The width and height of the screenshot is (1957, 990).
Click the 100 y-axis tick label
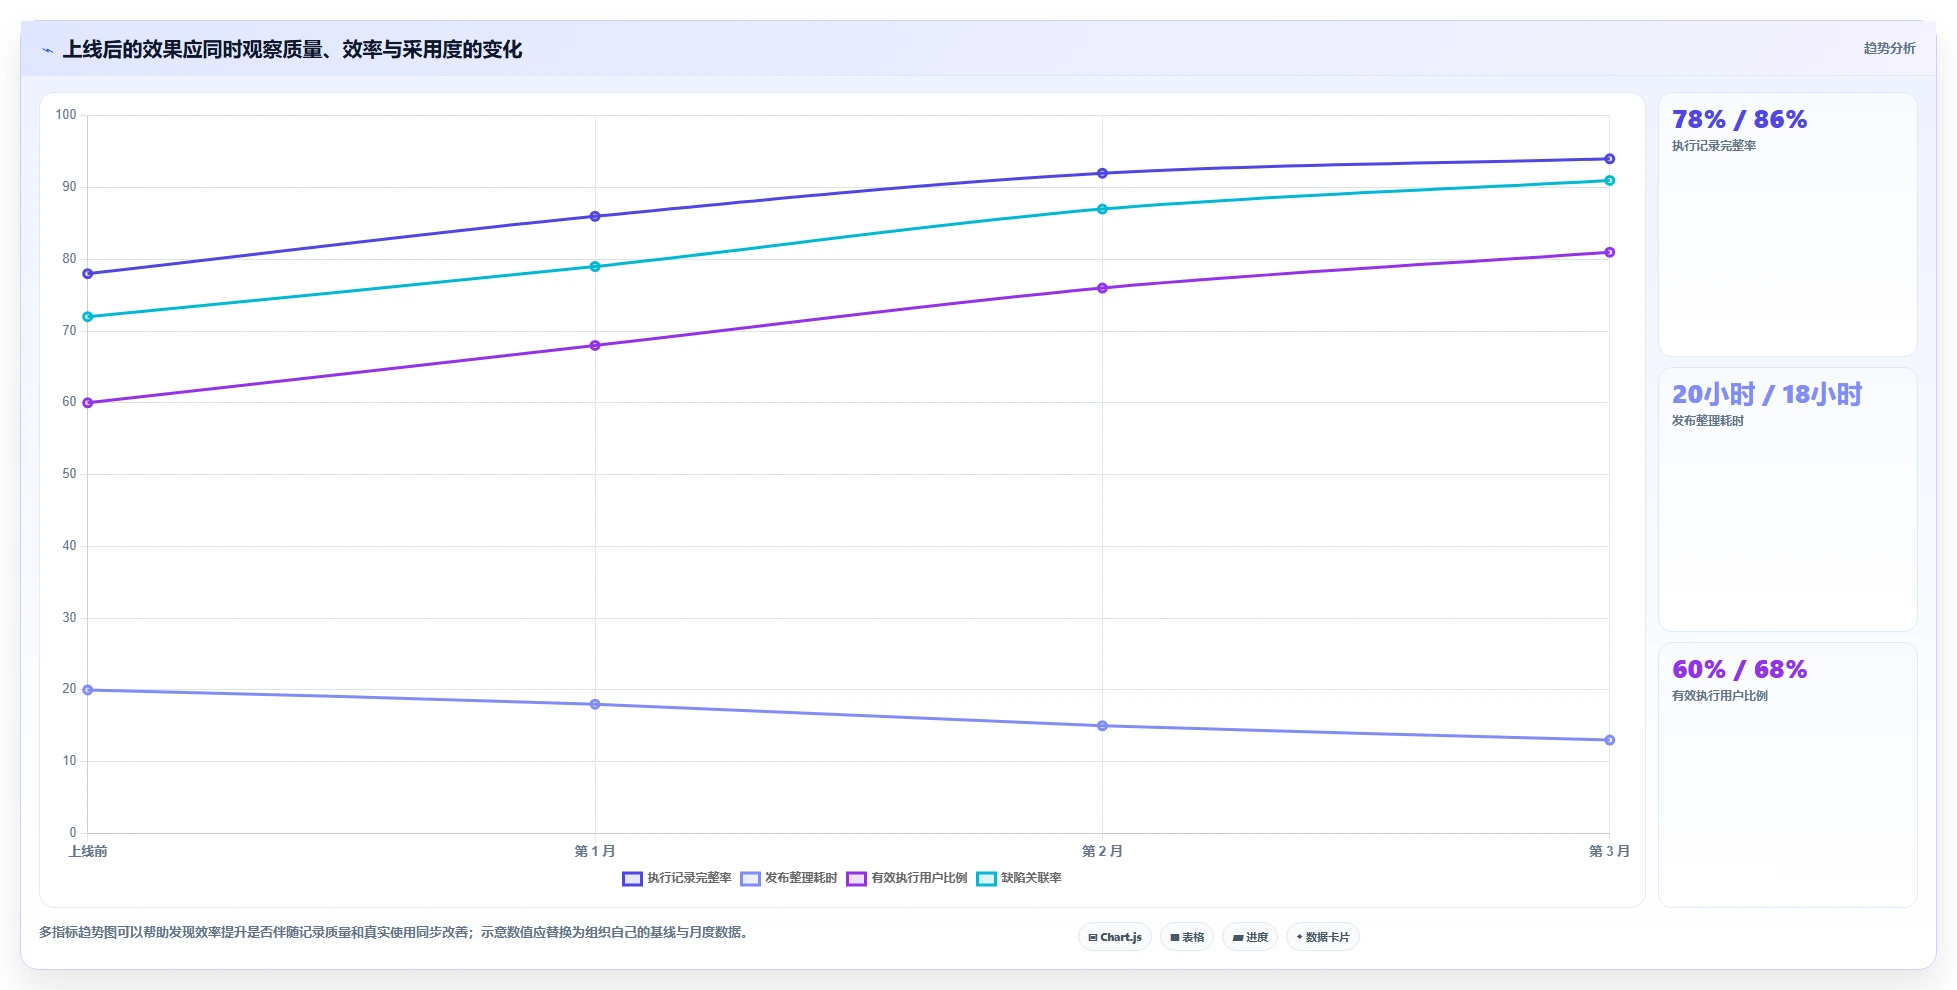[66, 115]
